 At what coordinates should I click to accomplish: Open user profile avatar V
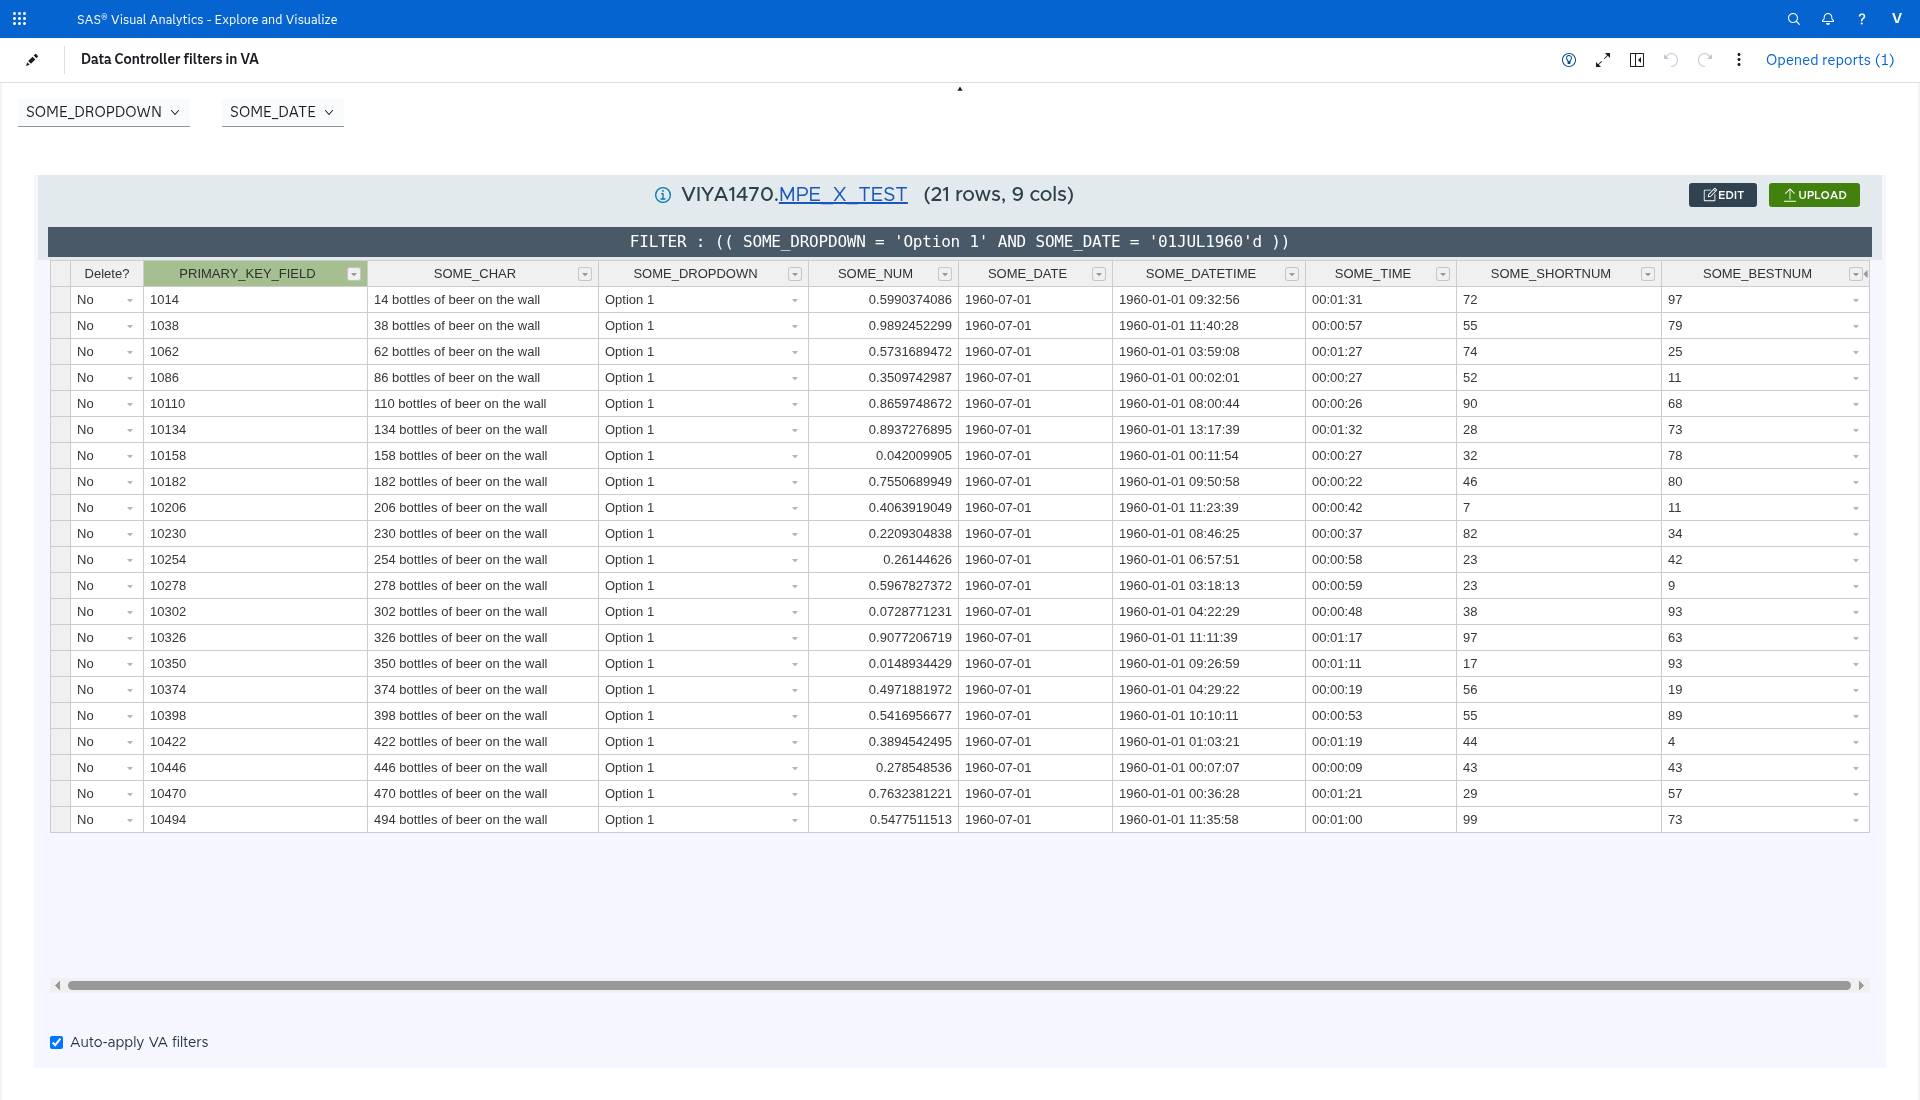coord(1897,19)
